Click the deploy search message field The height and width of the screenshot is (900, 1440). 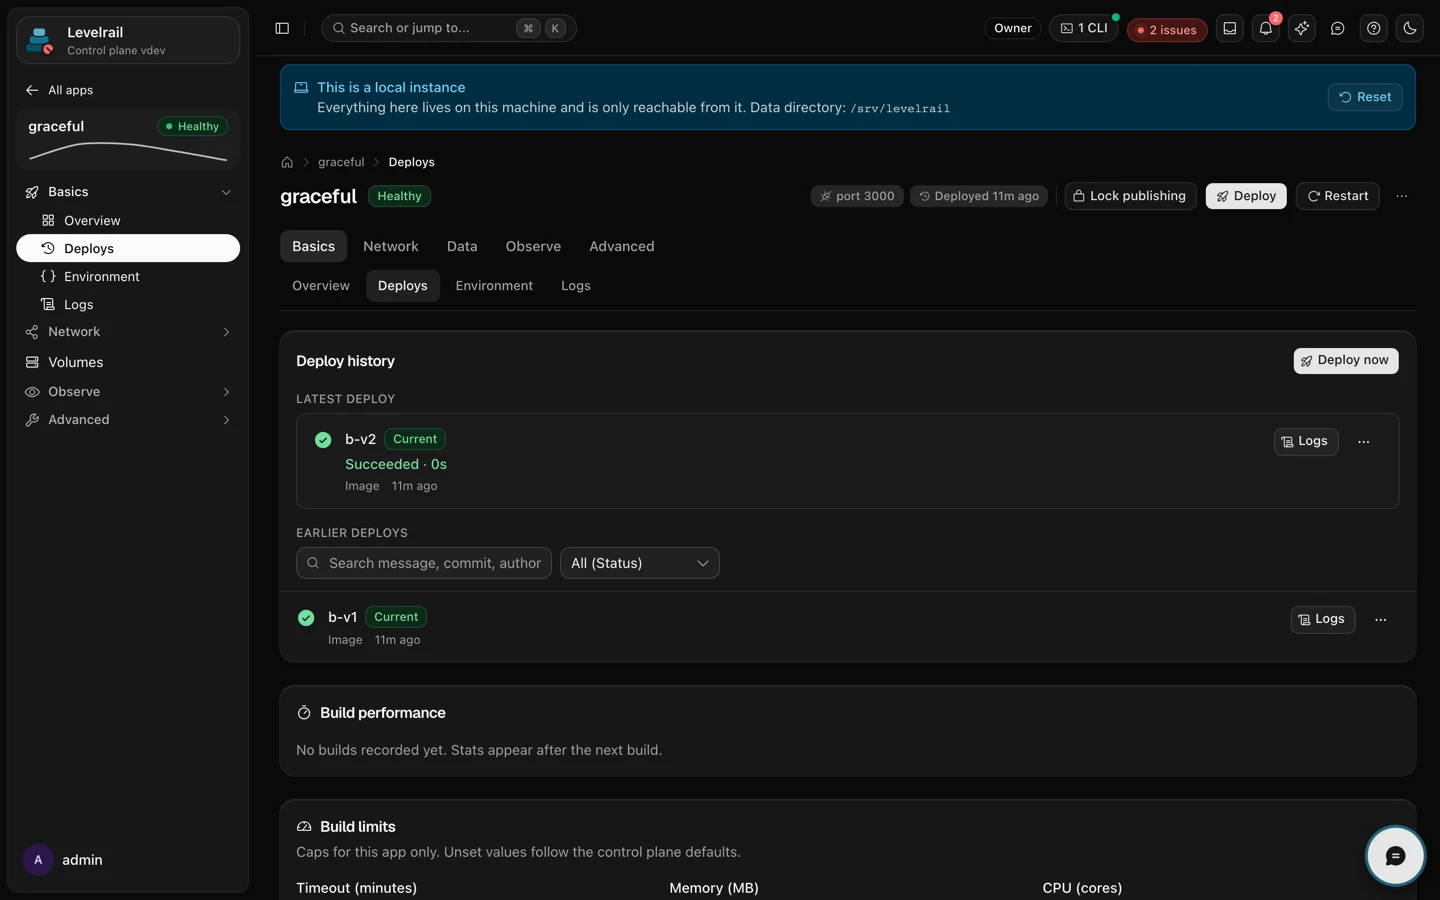[424, 563]
